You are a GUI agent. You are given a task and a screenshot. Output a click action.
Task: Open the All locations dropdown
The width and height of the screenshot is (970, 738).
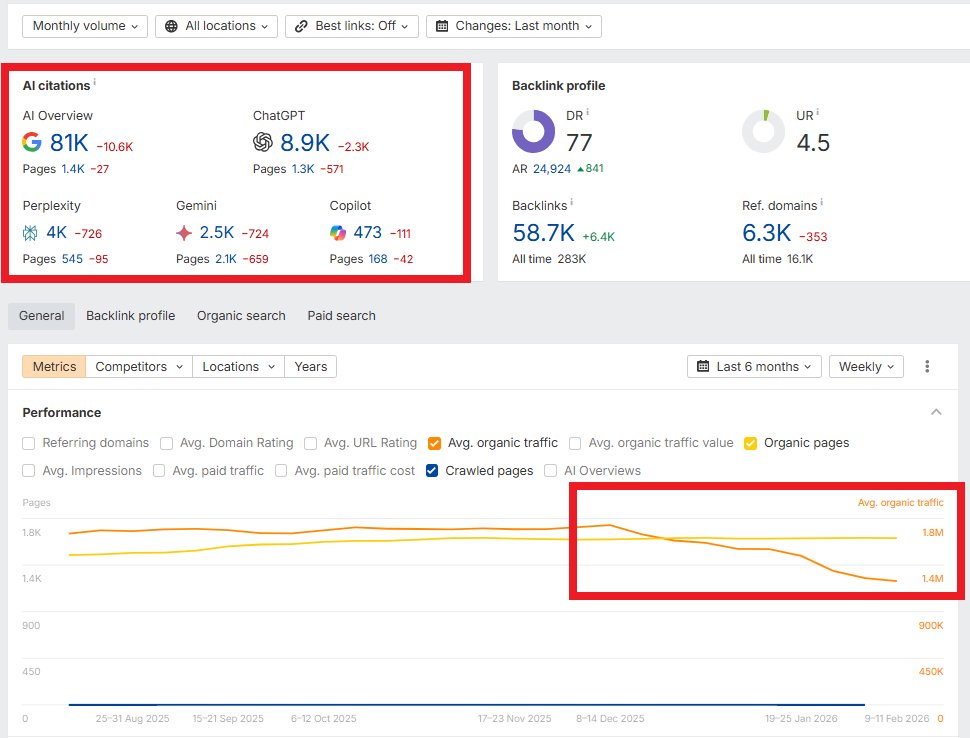pyautogui.click(x=217, y=26)
